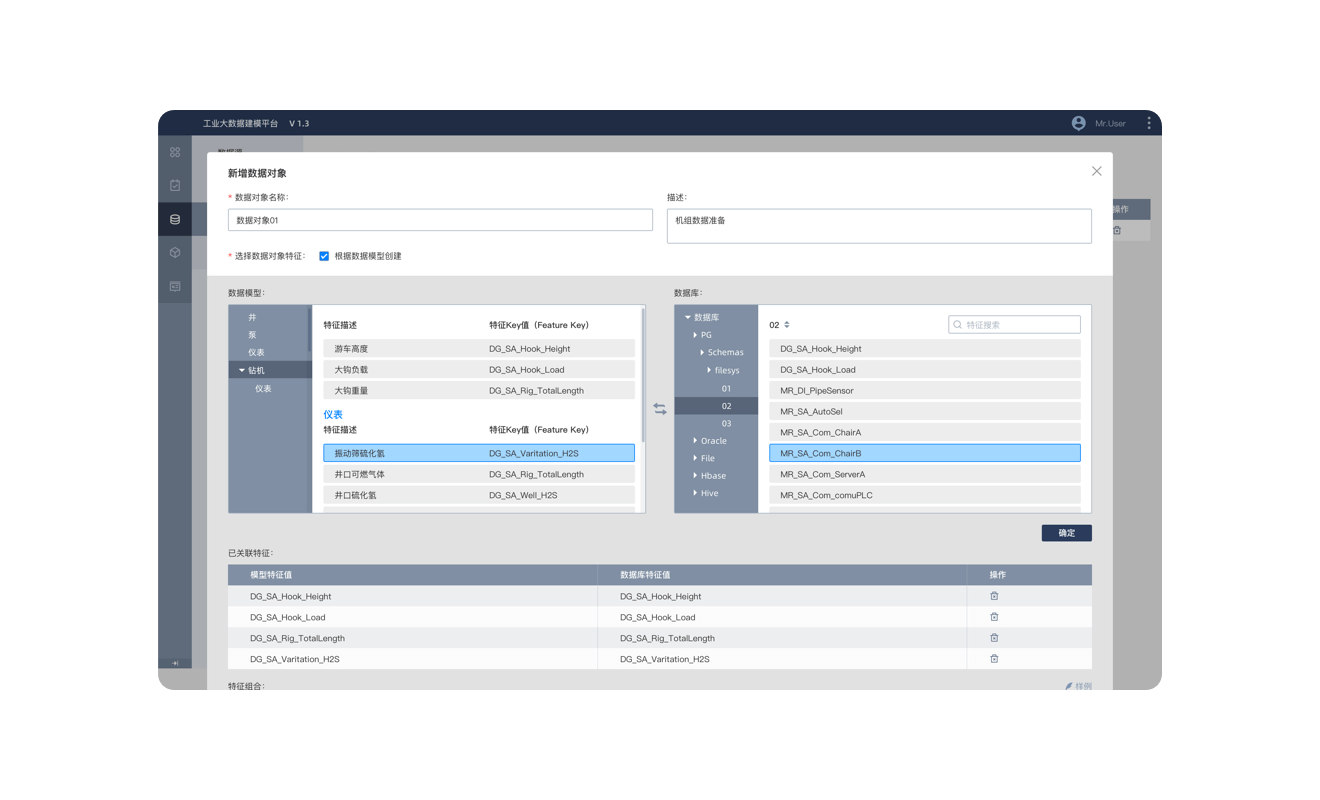Collapse the sidebar with bottom arrow icon
The height and width of the screenshot is (800, 1320).
(x=175, y=663)
